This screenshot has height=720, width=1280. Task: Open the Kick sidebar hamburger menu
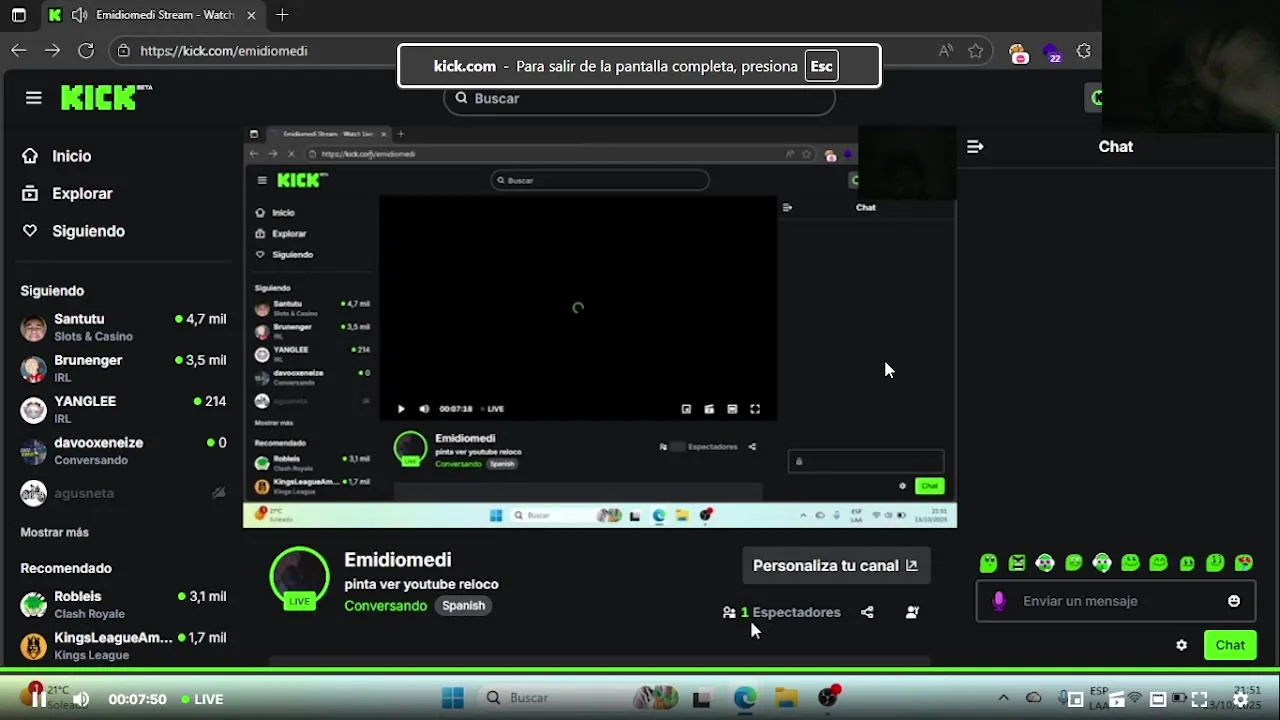pyautogui.click(x=34, y=97)
